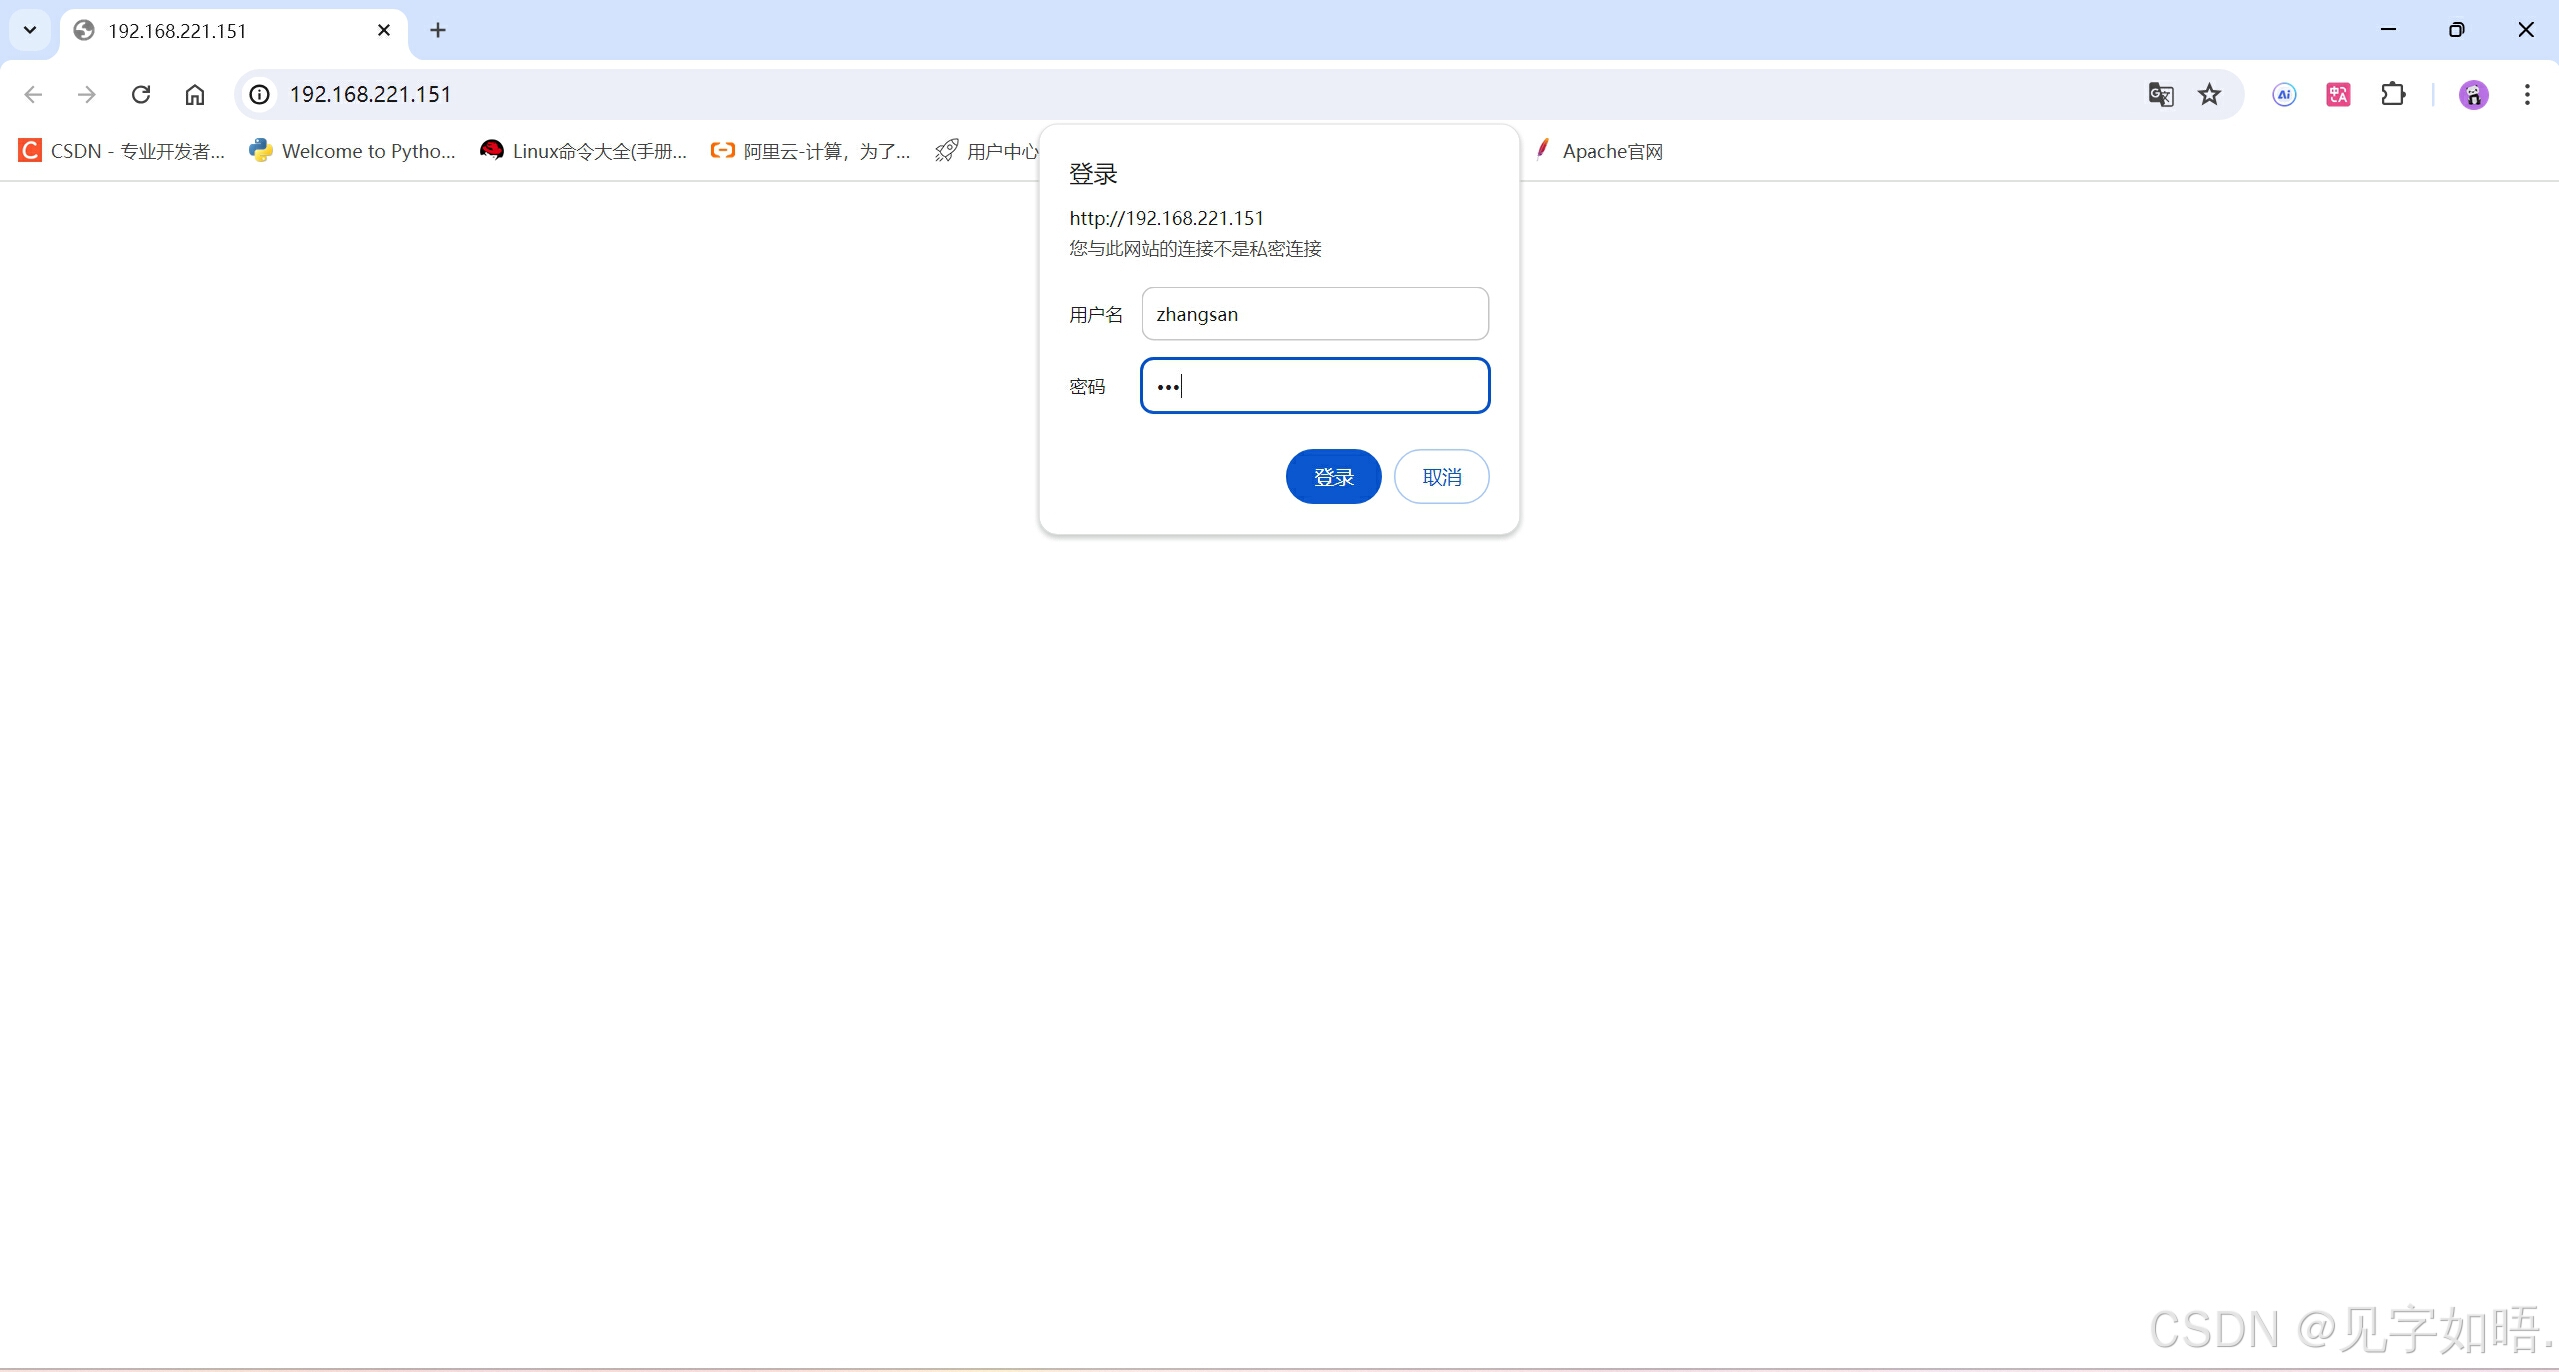Go to the browser home page
This screenshot has width=2559, height=1372.
(x=195, y=94)
